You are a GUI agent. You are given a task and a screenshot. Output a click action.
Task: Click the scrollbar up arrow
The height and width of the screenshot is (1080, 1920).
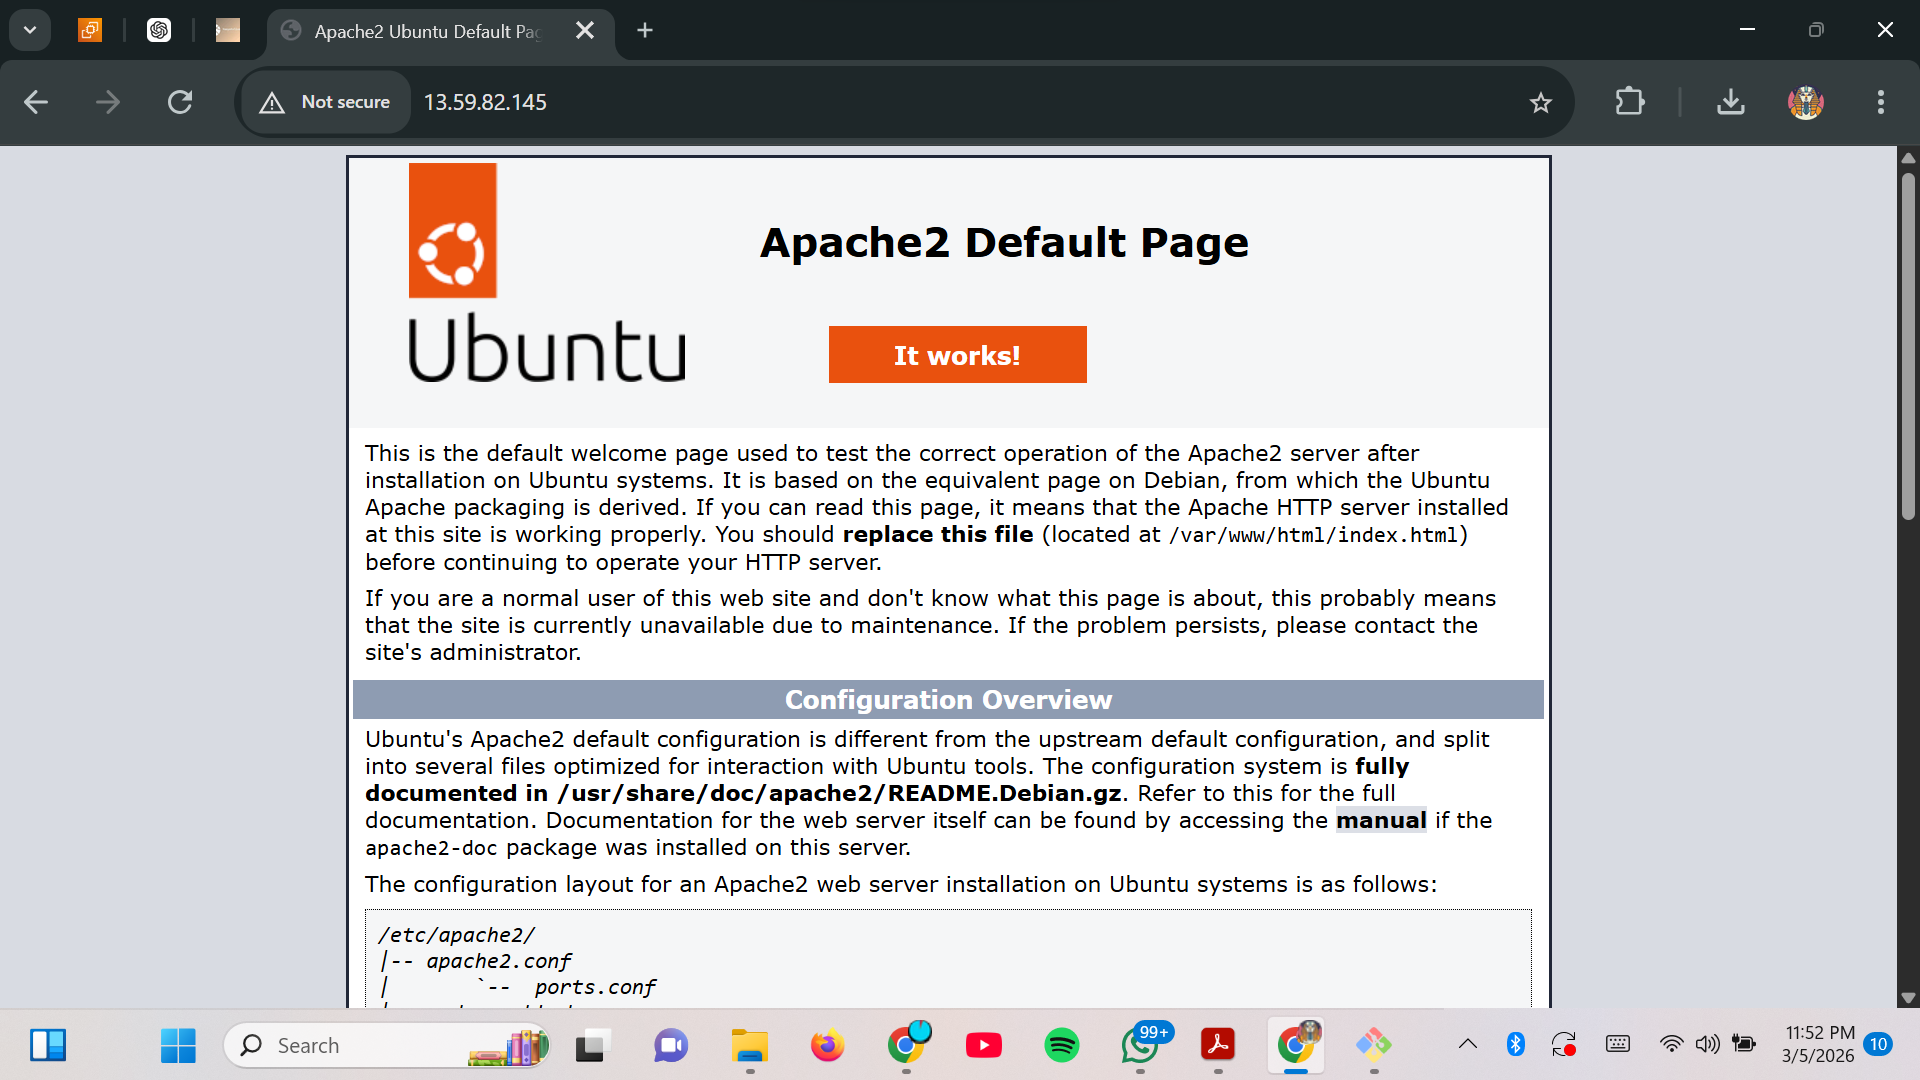pos(1908,157)
